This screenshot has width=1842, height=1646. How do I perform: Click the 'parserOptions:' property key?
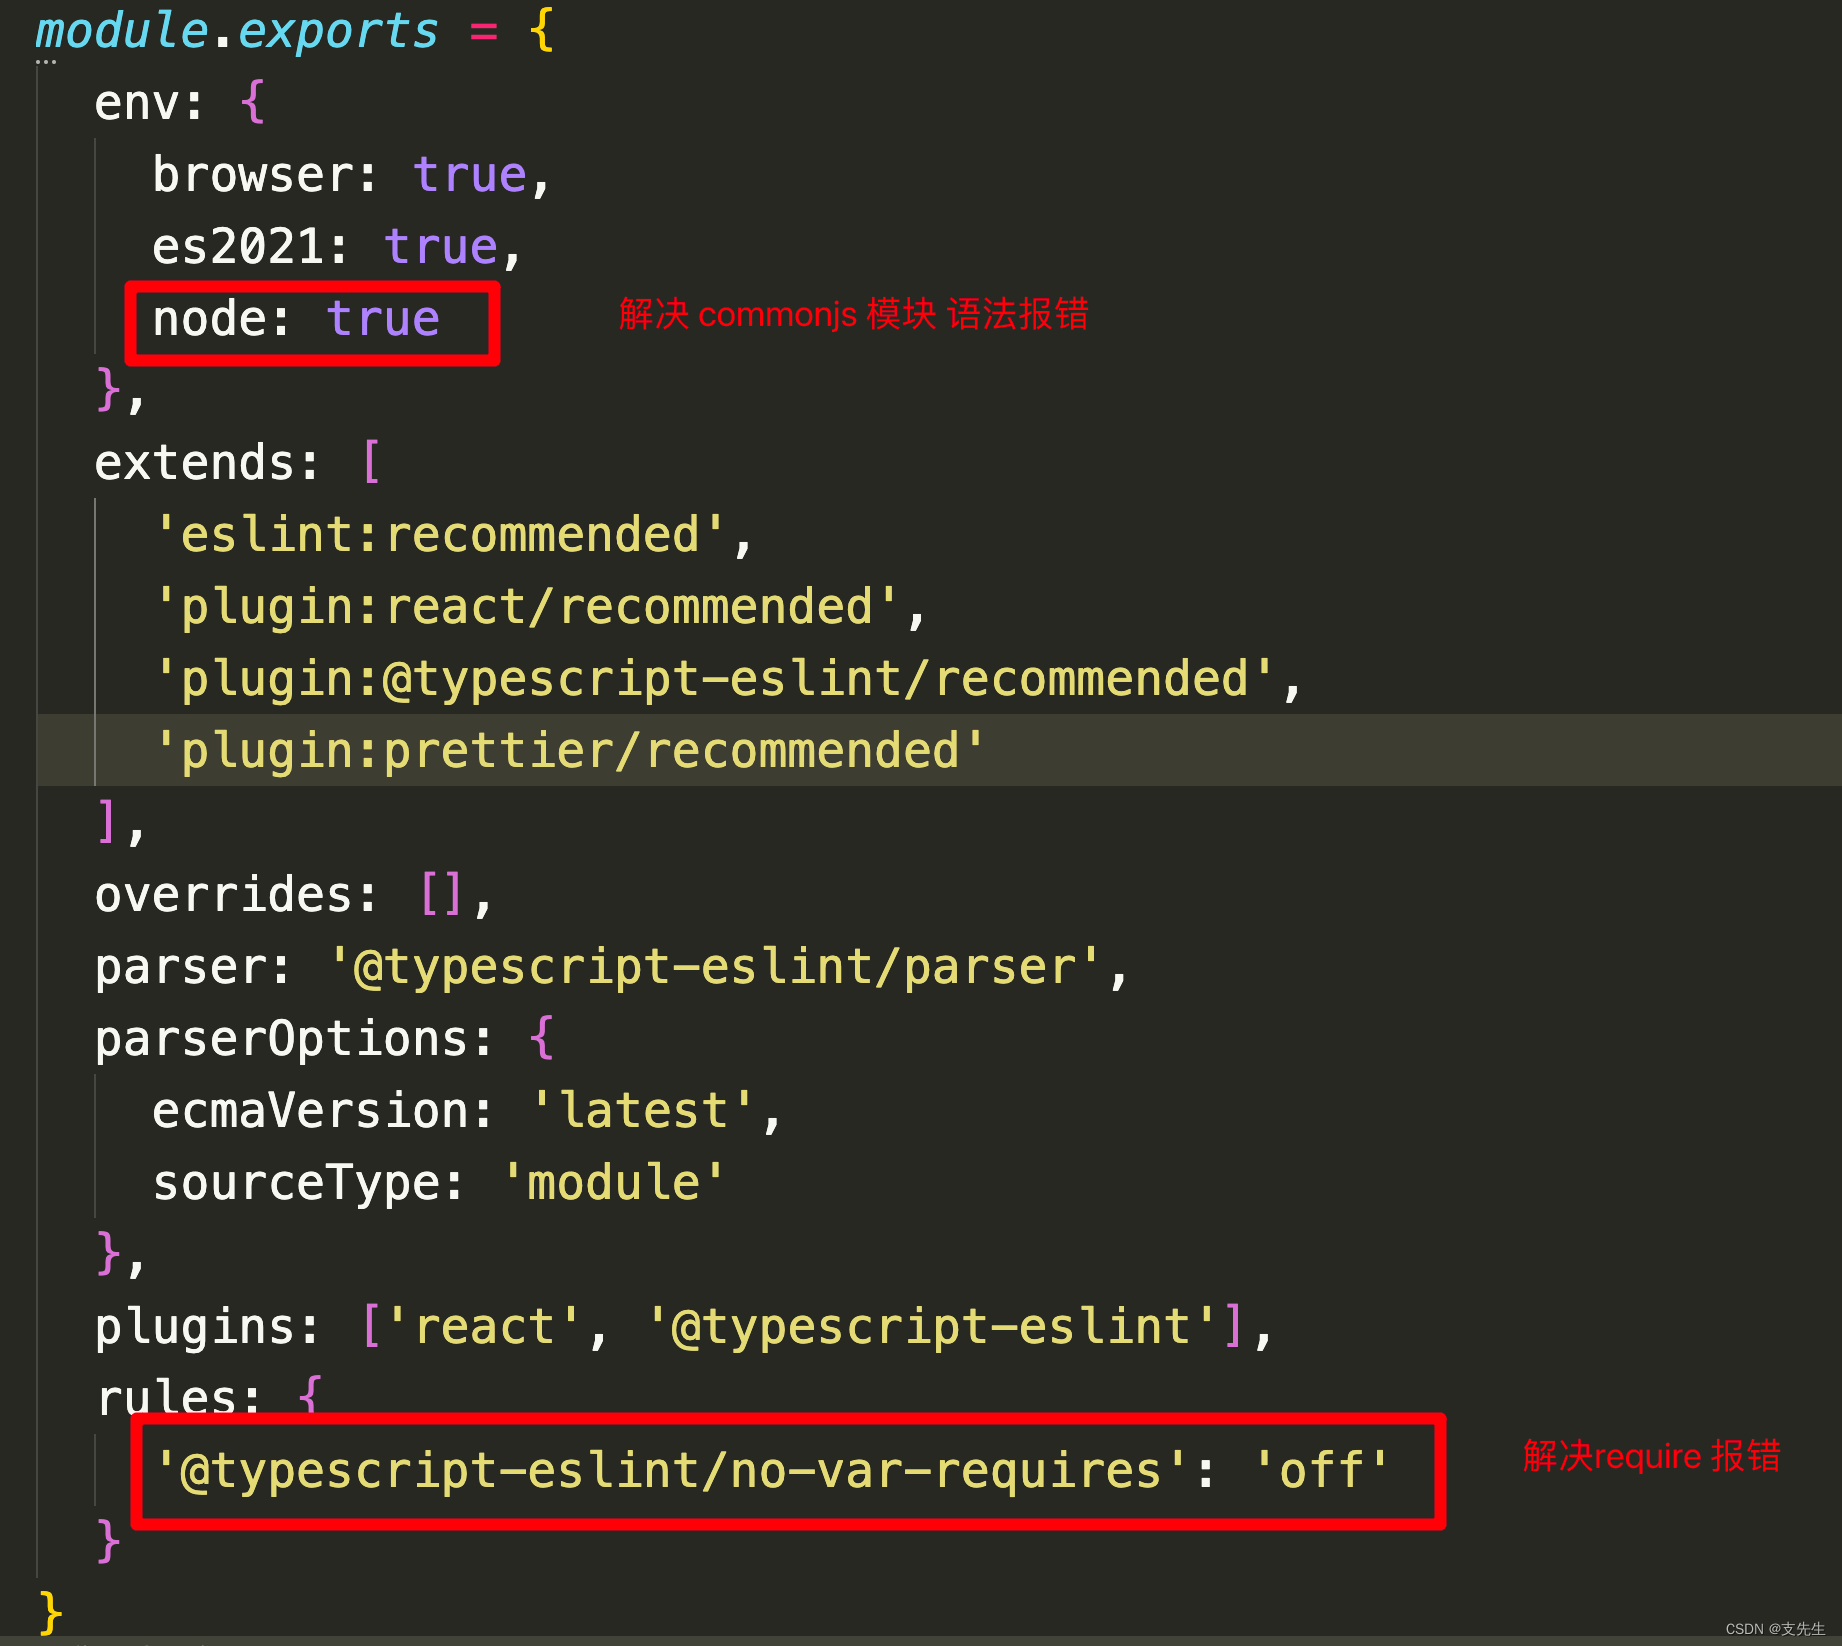[x=294, y=1039]
